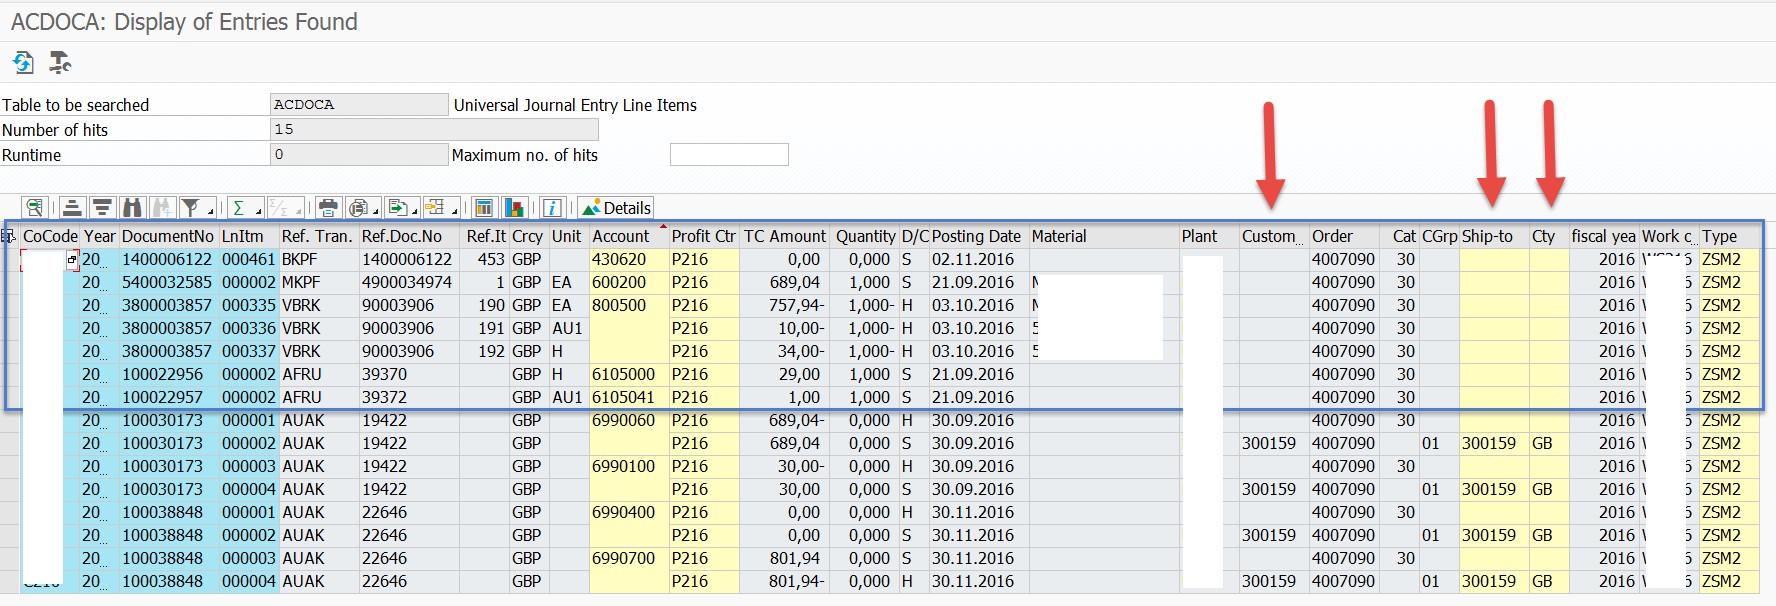This screenshot has width=1776, height=606.
Task: Select the Account column header
Action: (620, 236)
